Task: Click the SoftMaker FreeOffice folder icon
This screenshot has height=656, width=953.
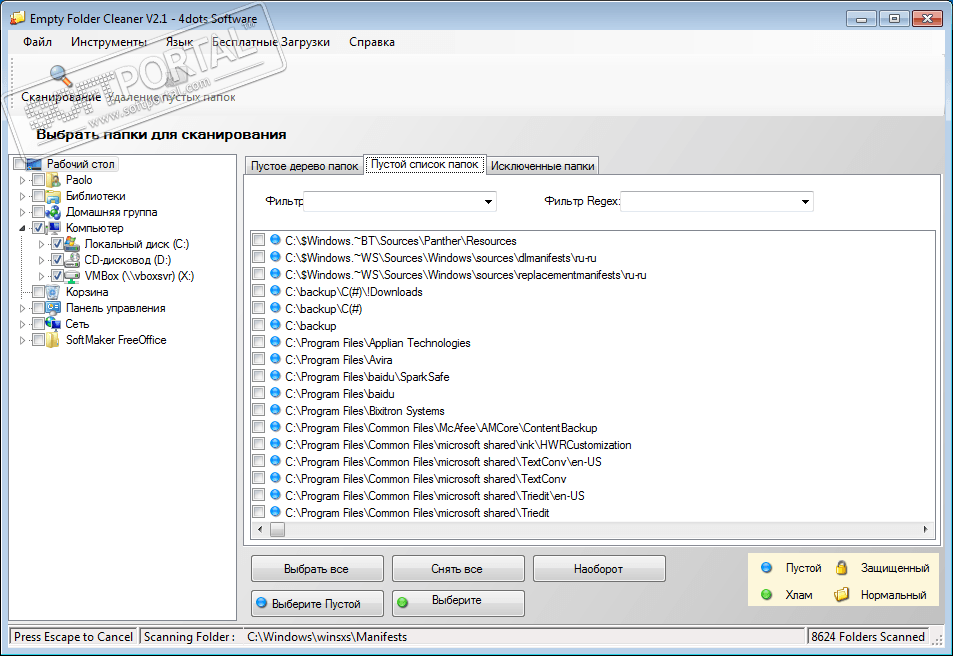Action: pos(54,340)
